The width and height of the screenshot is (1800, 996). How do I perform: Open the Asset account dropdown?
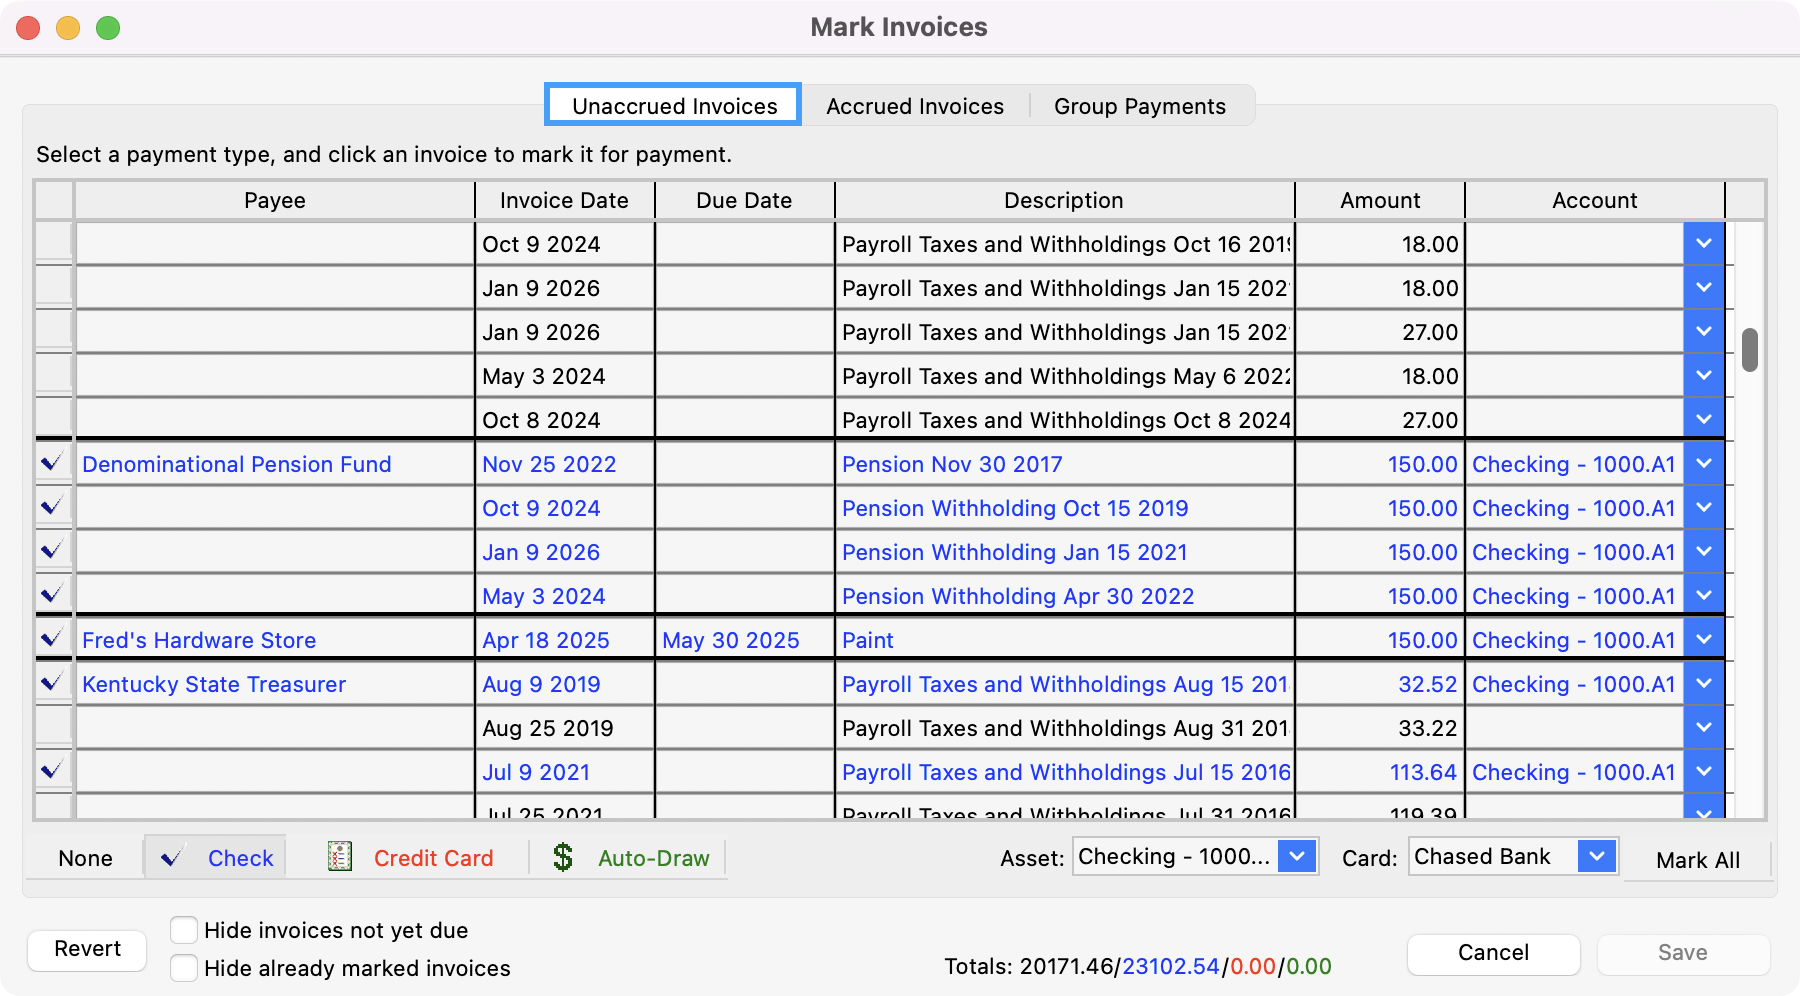[x=1296, y=857]
